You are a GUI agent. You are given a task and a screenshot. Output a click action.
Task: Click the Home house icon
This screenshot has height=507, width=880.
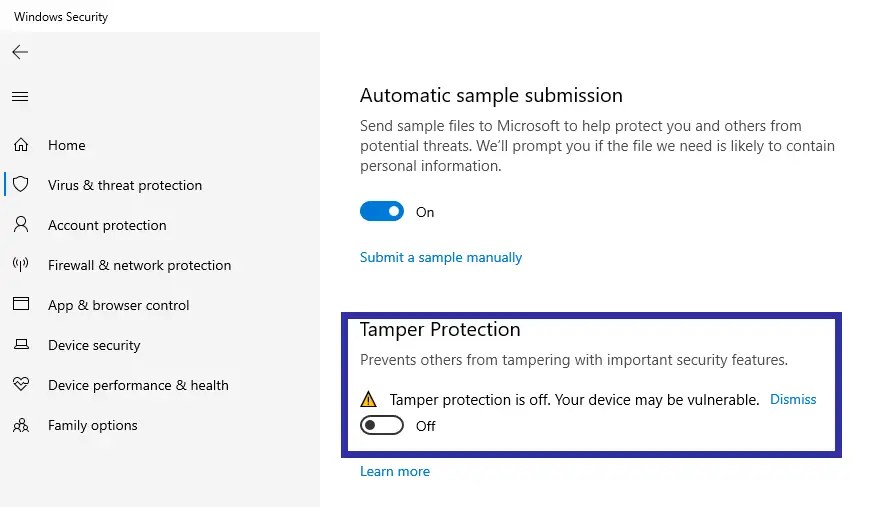point(20,145)
